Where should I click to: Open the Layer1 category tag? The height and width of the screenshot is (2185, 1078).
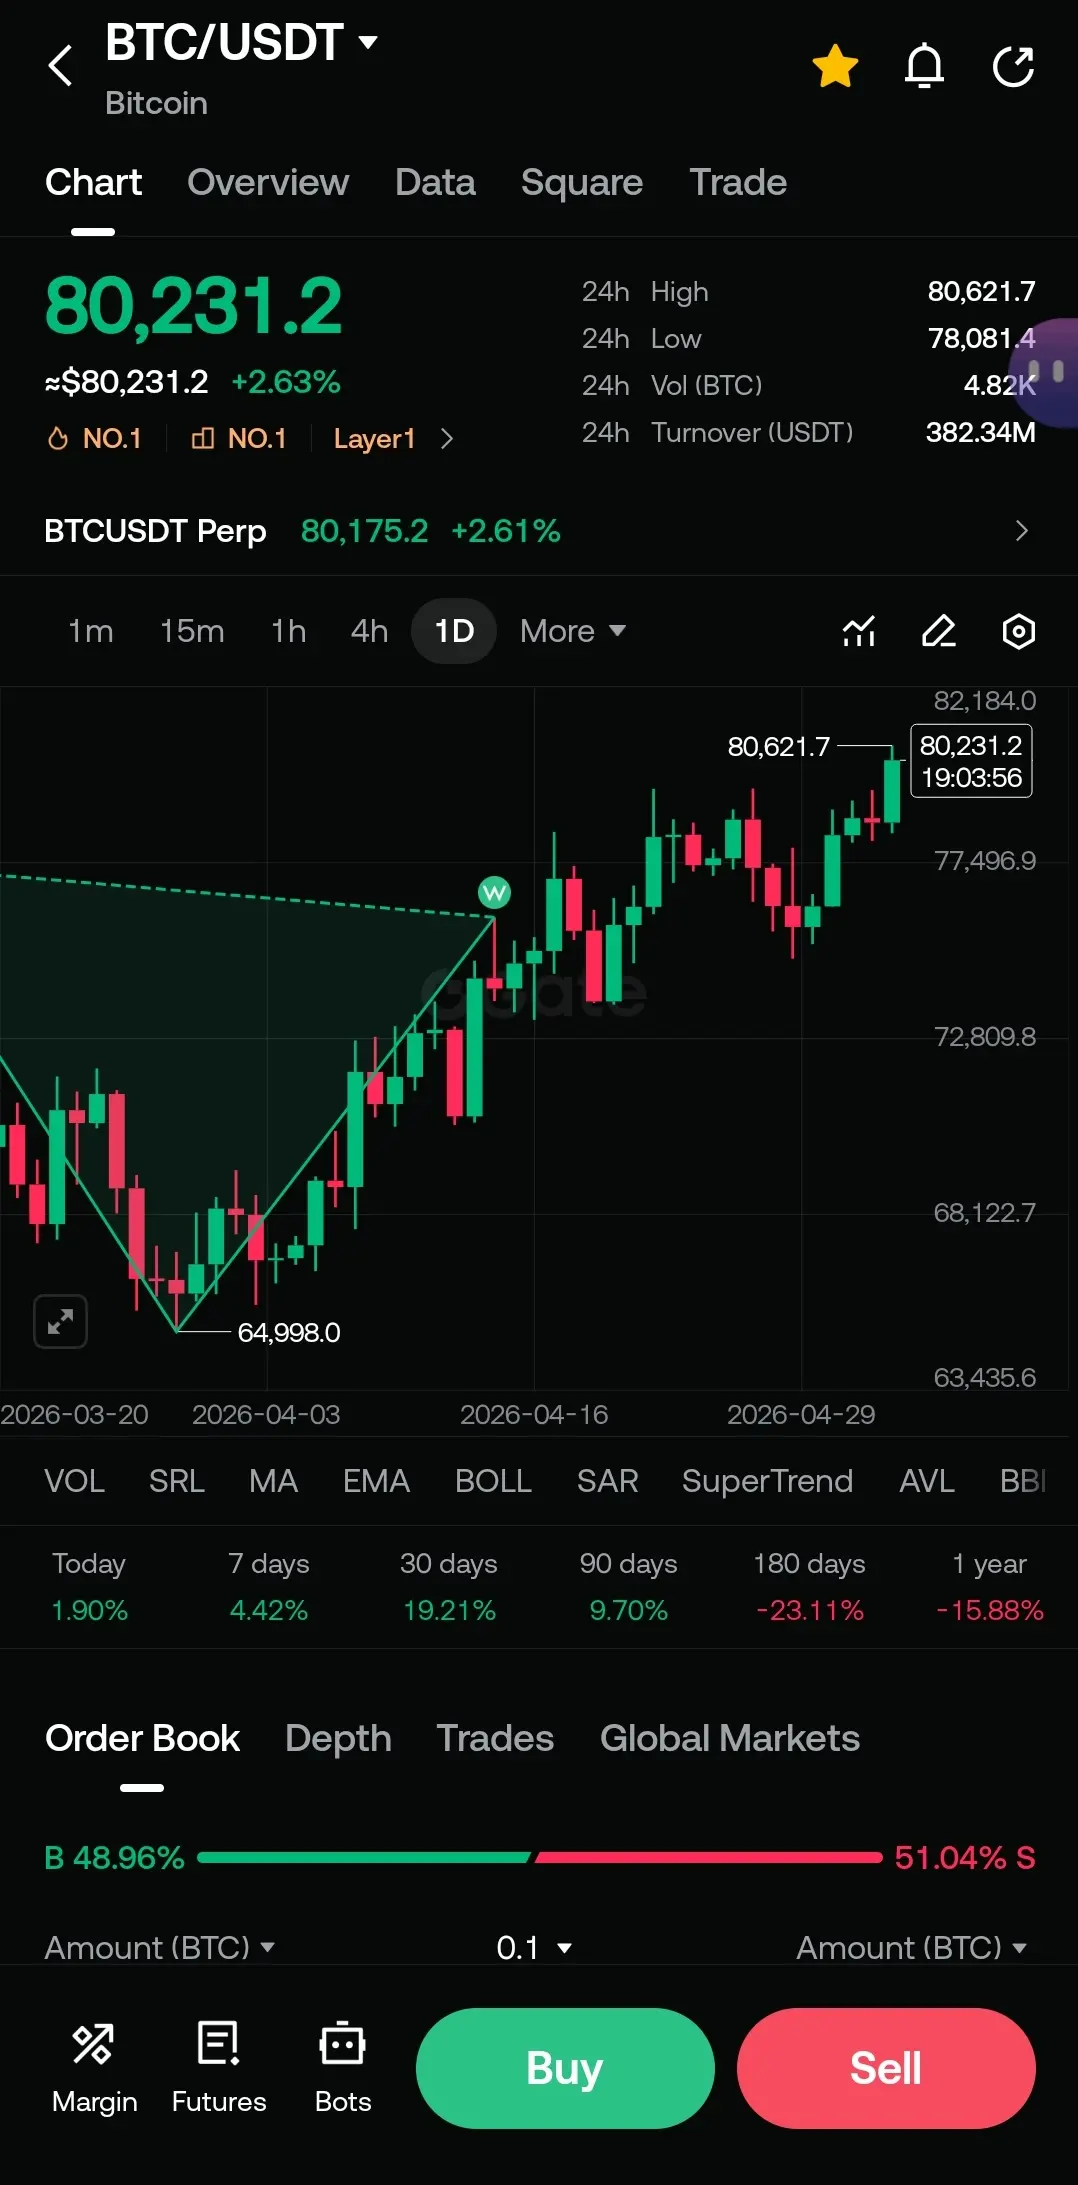pyautogui.click(x=374, y=439)
